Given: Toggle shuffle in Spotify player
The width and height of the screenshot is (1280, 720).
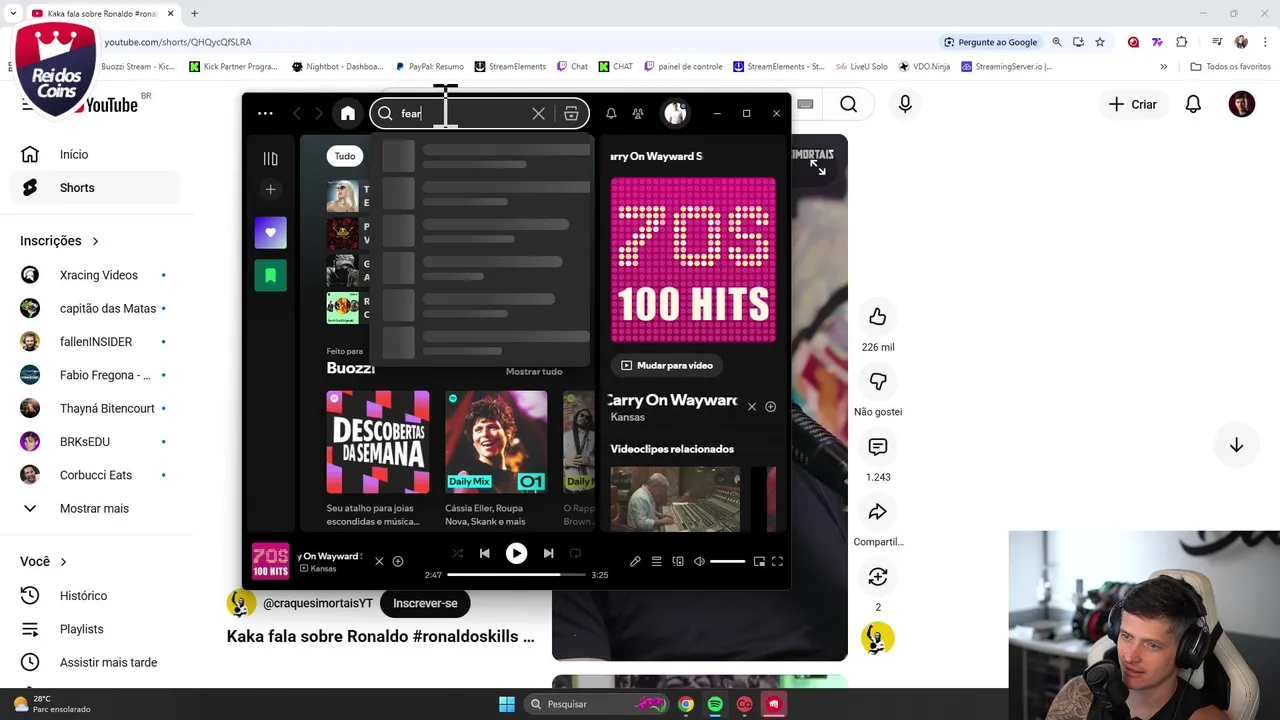Looking at the screenshot, I should 458,553.
